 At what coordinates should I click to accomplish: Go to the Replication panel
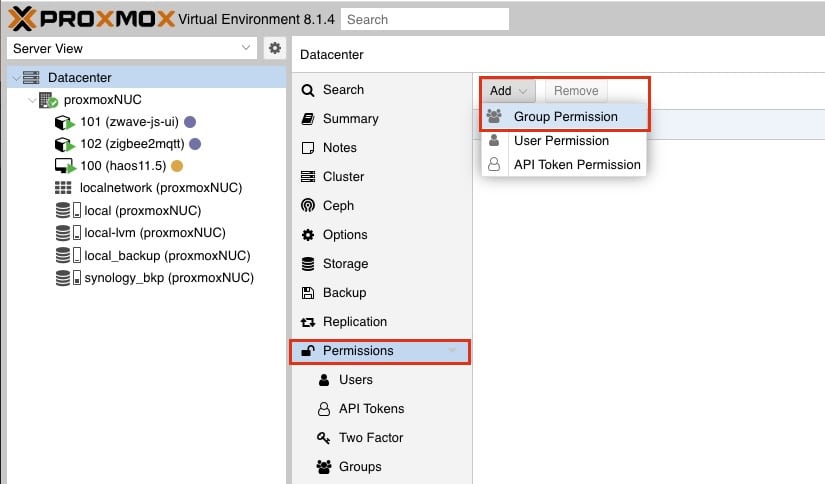tap(380, 321)
